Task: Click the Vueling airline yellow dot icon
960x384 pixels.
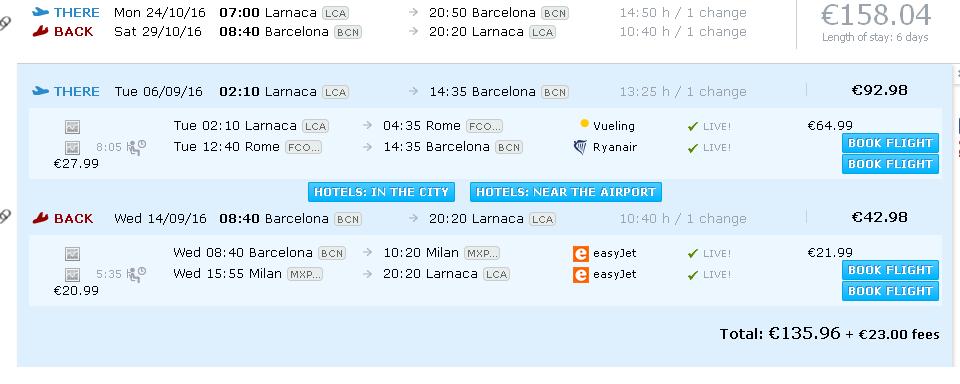Action: click(x=584, y=124)
